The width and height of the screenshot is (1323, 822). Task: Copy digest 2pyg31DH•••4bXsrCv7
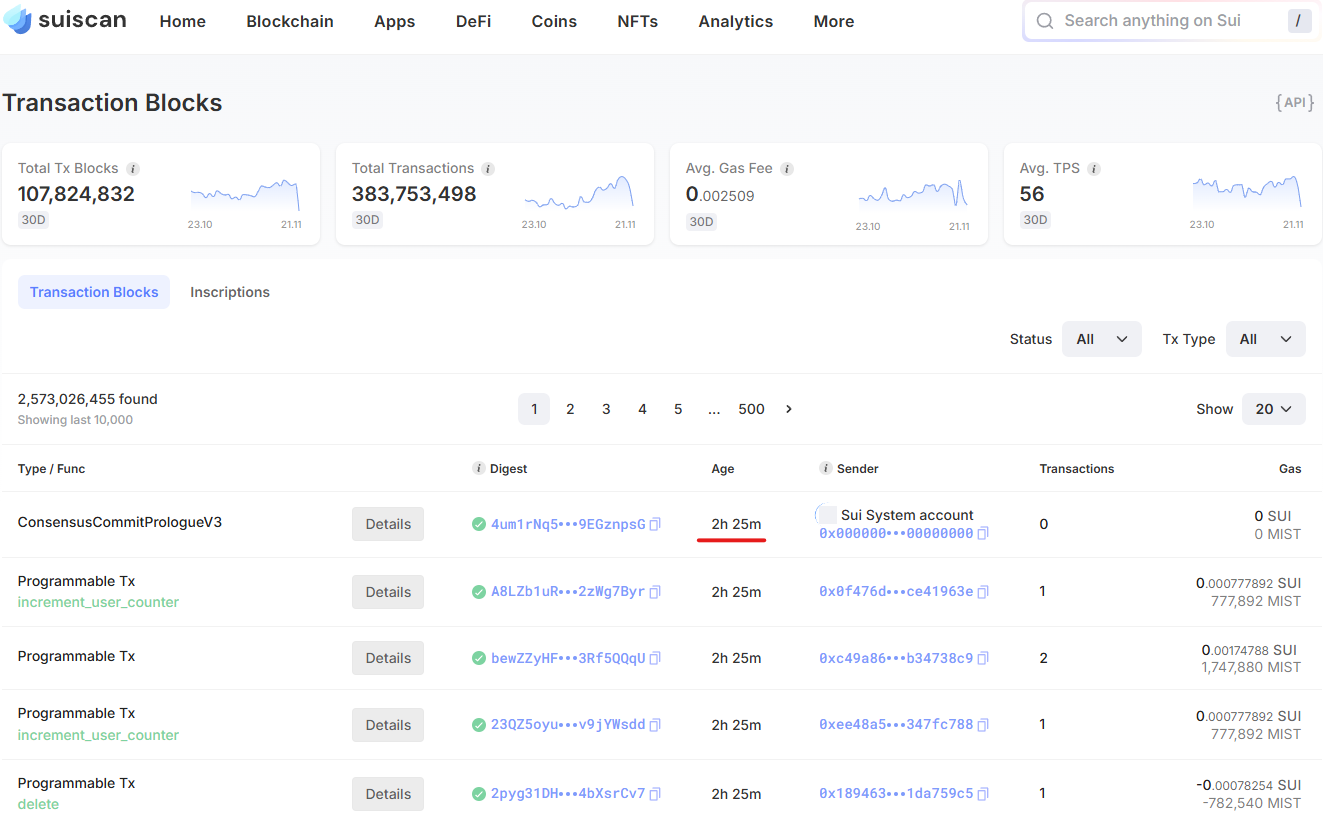tap(655, 794)
